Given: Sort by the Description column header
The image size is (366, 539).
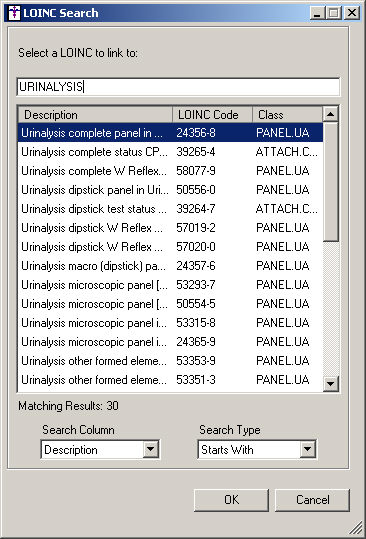Looking at the screenshot, I should tap(95, 114).
